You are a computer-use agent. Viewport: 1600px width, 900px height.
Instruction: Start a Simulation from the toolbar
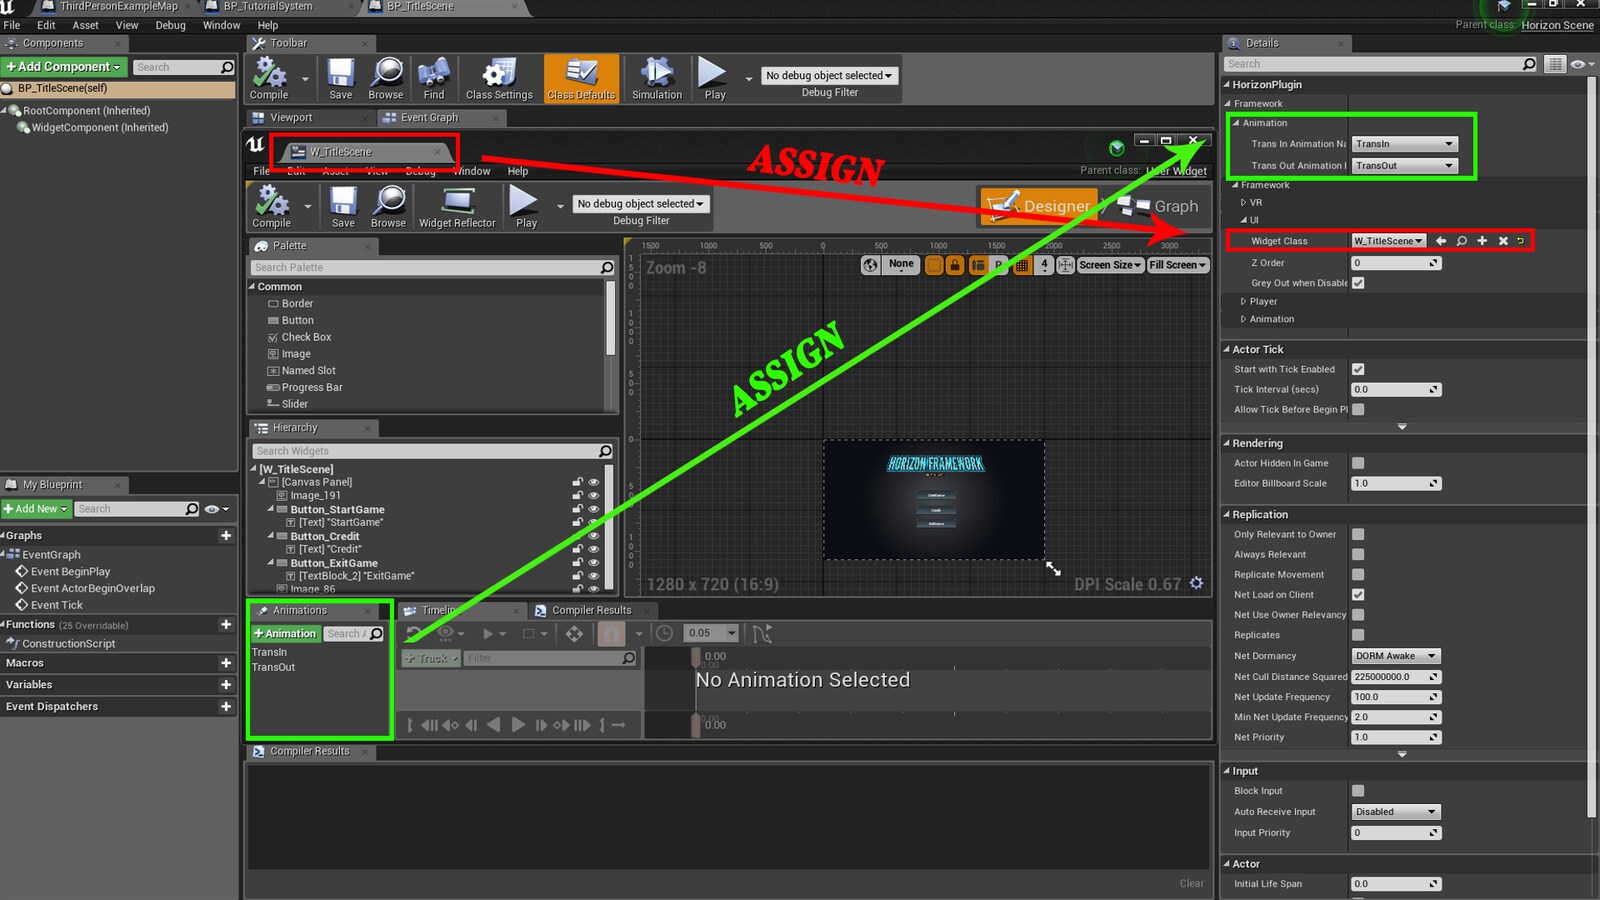(x=655, y=78)
